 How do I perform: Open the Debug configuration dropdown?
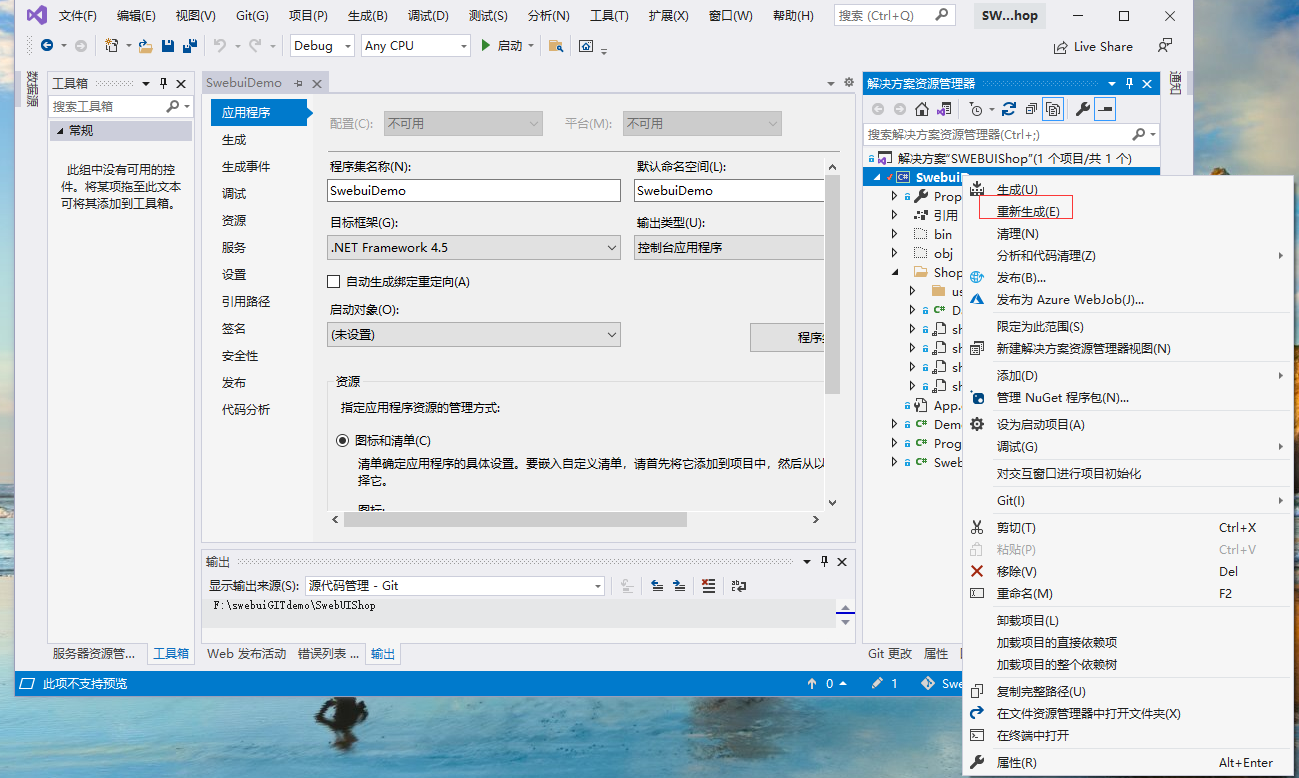point(323,46)
